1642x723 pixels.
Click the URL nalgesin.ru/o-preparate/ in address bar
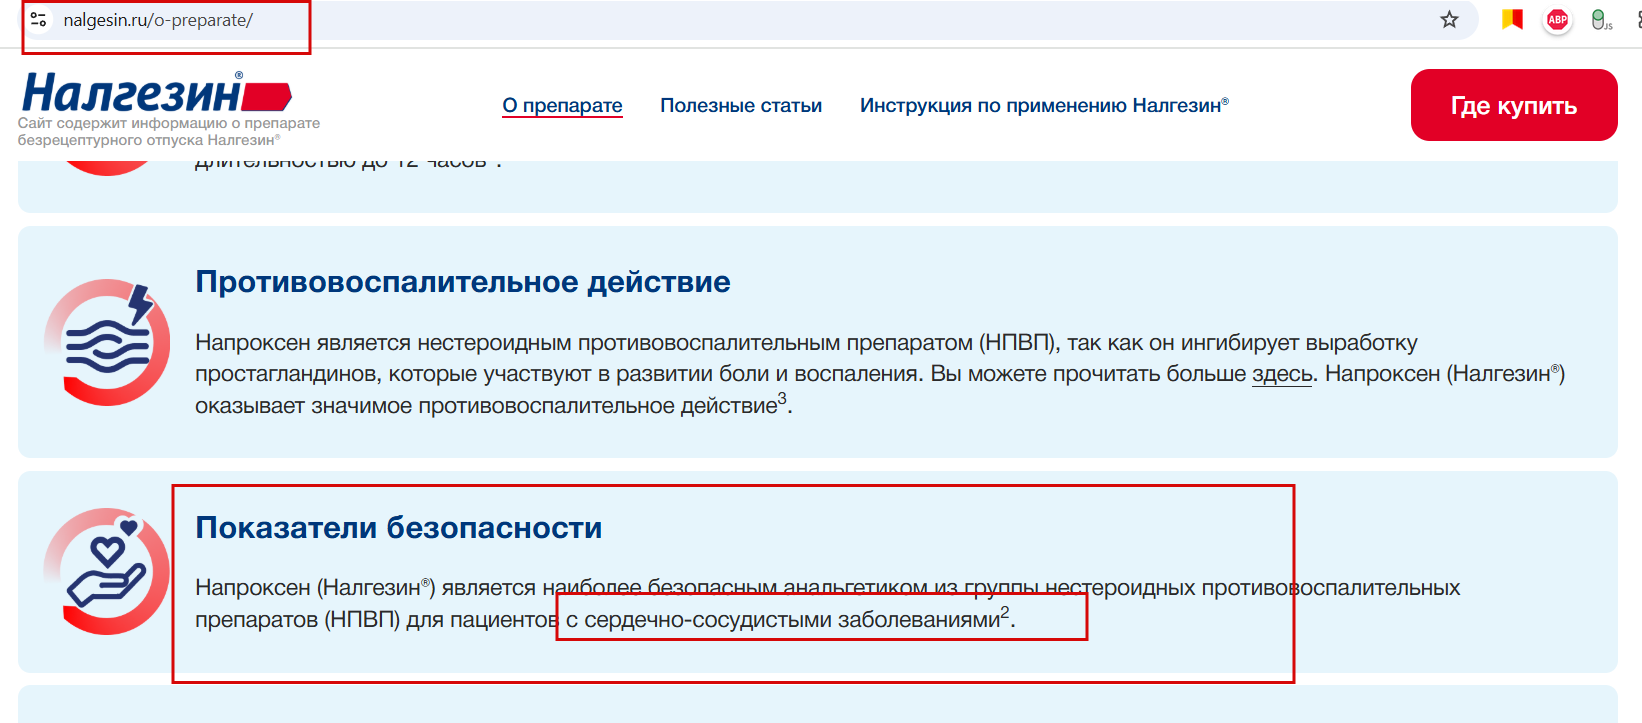[x=158, y=20]
